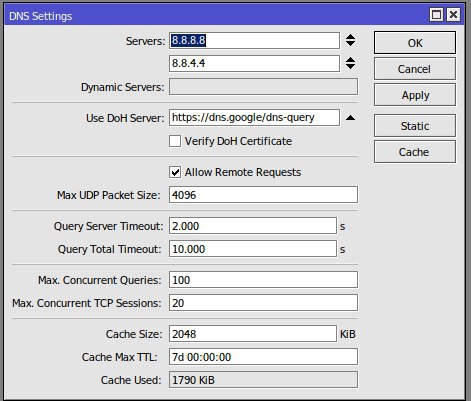Click the Cache Used label
Image resolution: width=471 pixels, height=401 pixels.
pos(131,380)
